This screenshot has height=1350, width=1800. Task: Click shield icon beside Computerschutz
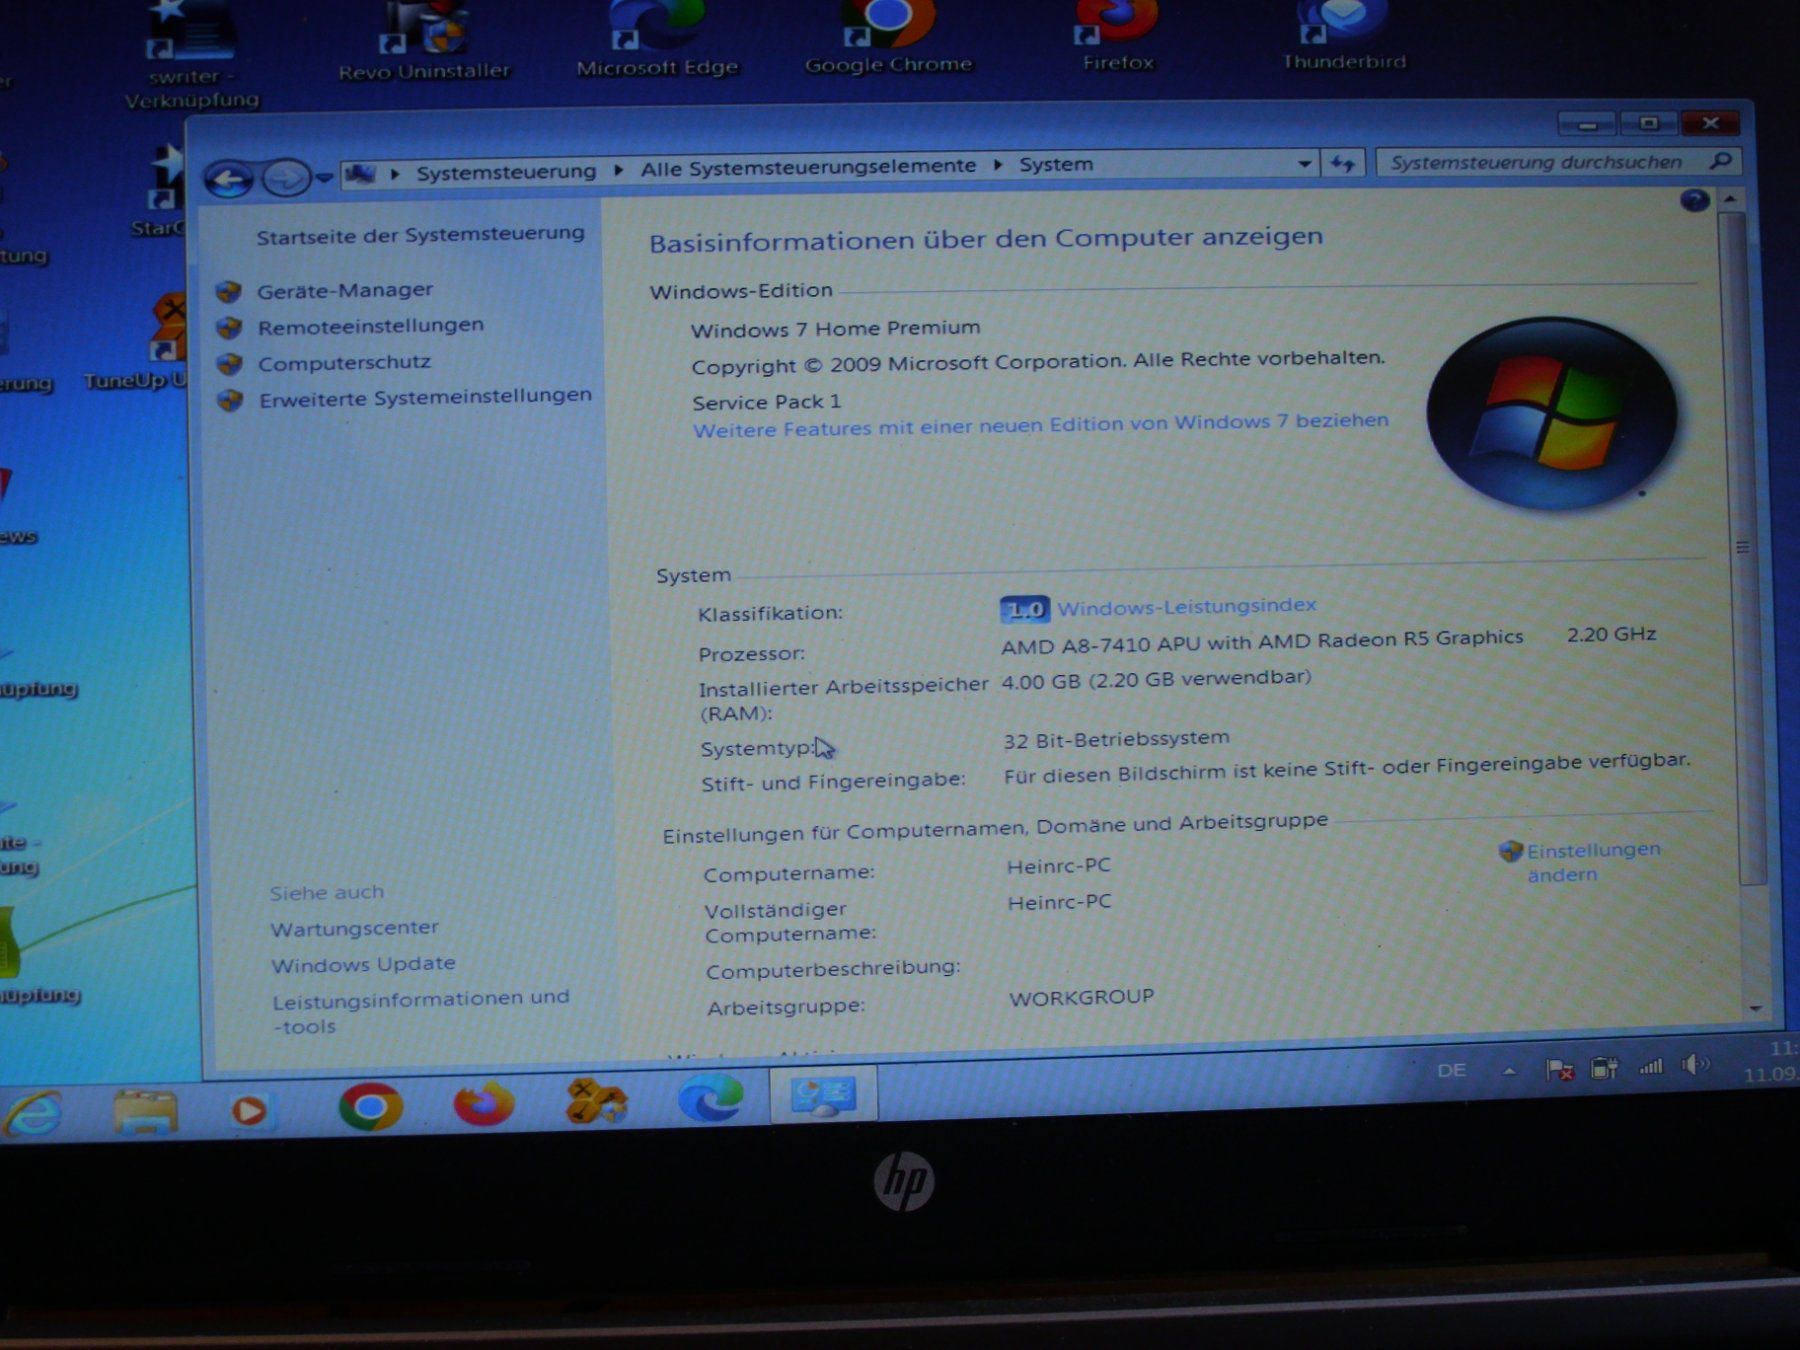(x=229, y=364)
